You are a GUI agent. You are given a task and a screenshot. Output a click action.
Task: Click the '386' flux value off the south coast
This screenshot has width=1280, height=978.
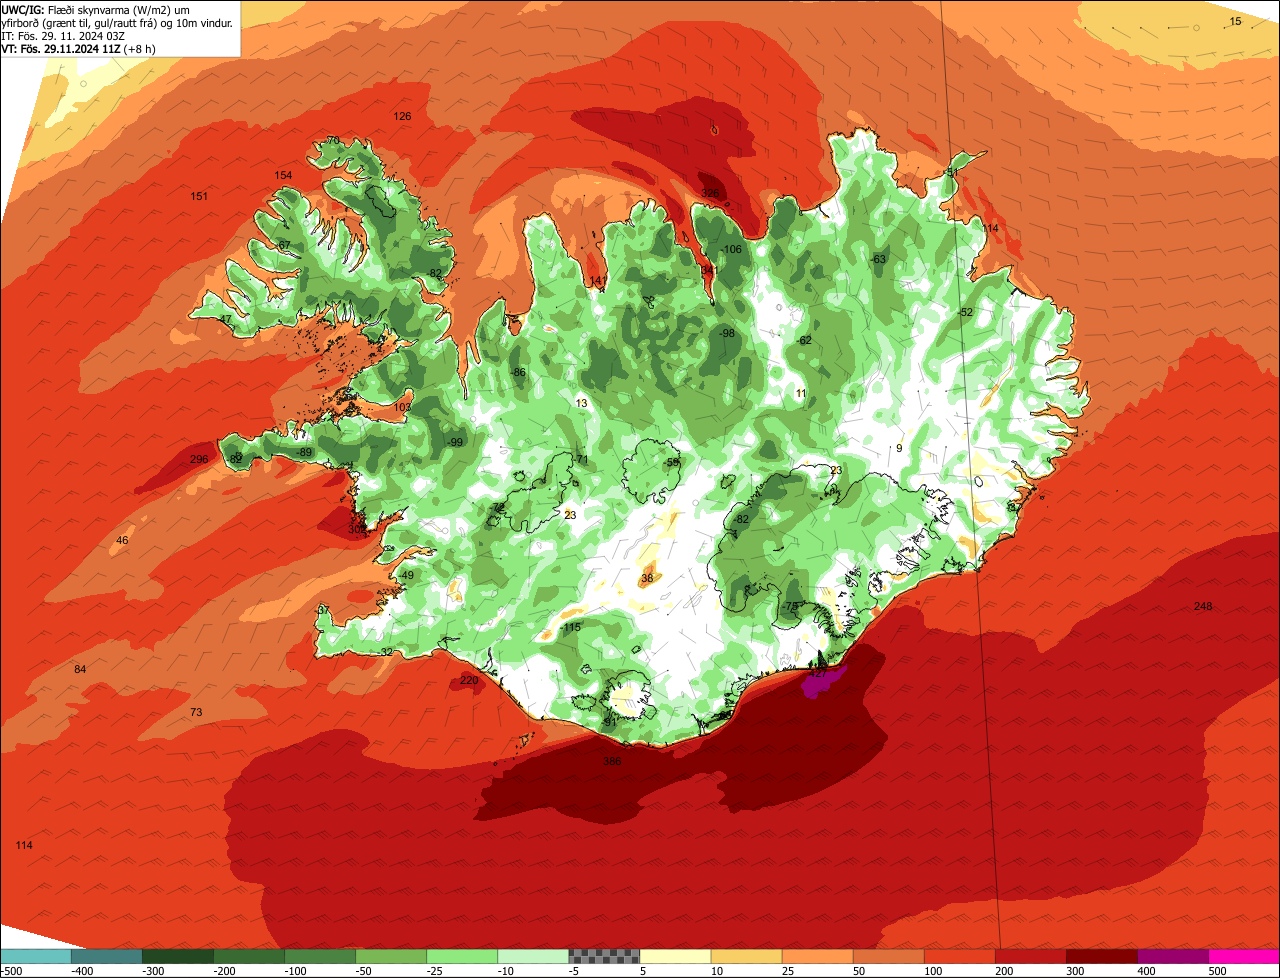(612, 761)
